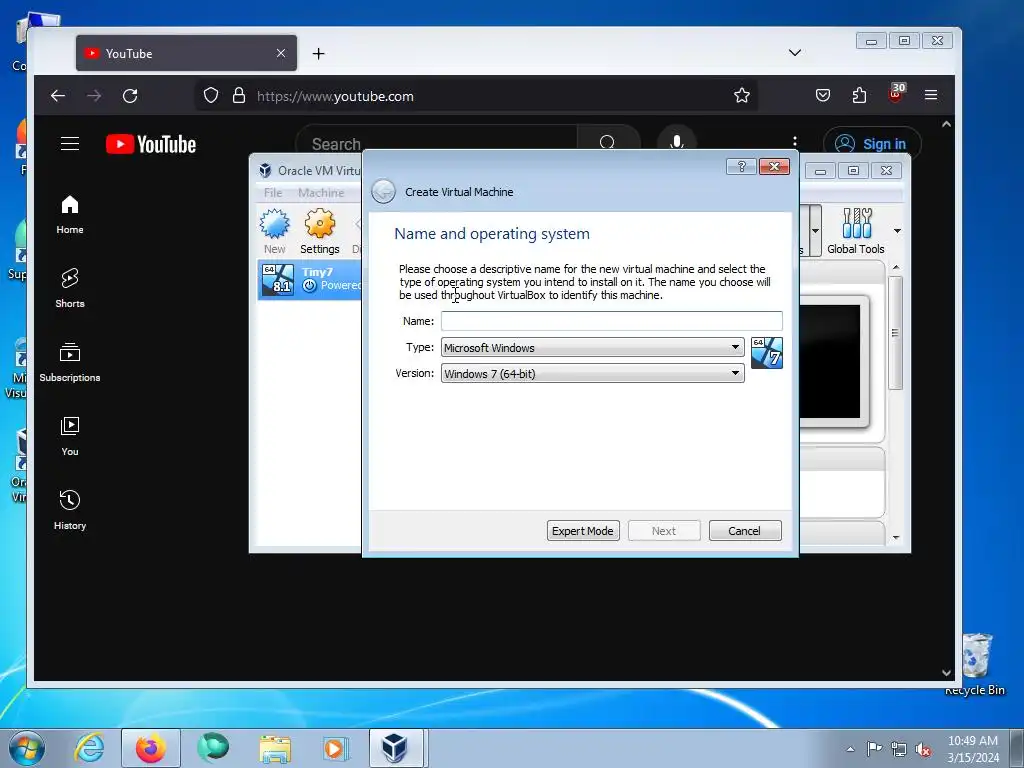Screen dimensions: 1024x768
Task: Click the VM preview thumbnail
Action: tap(834, 361)
